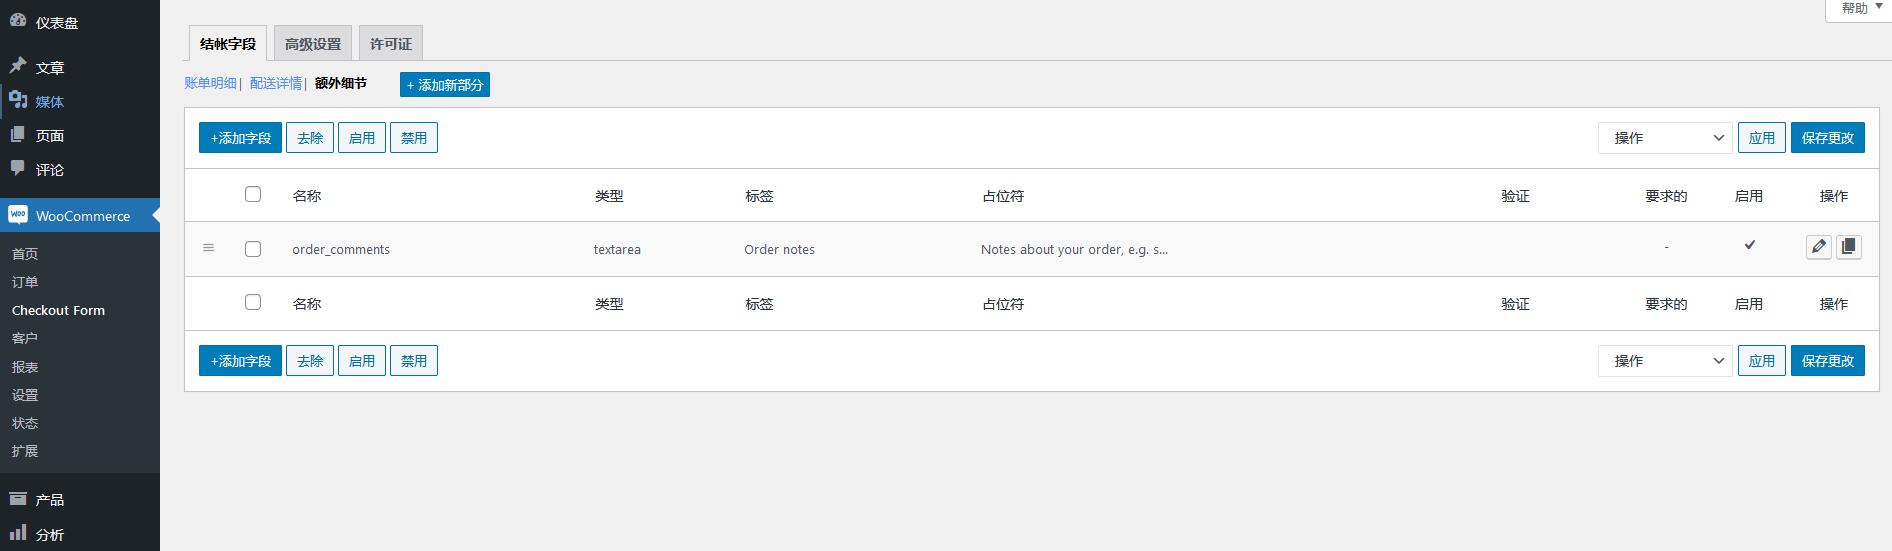Click the Pages icon in sidebar
1892x551 pixels.
point(18,134)
